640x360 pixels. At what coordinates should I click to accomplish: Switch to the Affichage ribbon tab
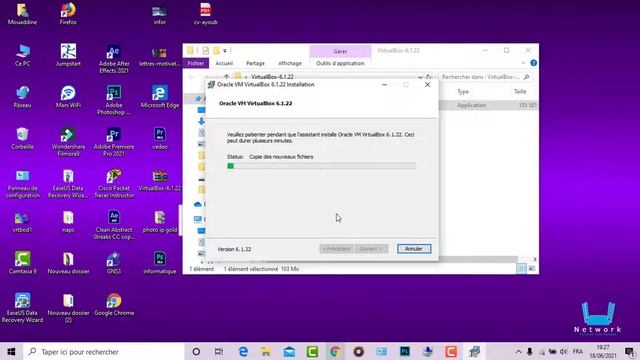coord(290,63)
